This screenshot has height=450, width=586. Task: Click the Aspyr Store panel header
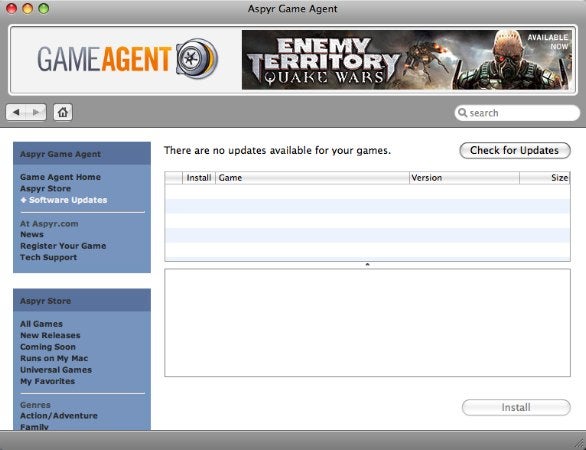[82, 300]
